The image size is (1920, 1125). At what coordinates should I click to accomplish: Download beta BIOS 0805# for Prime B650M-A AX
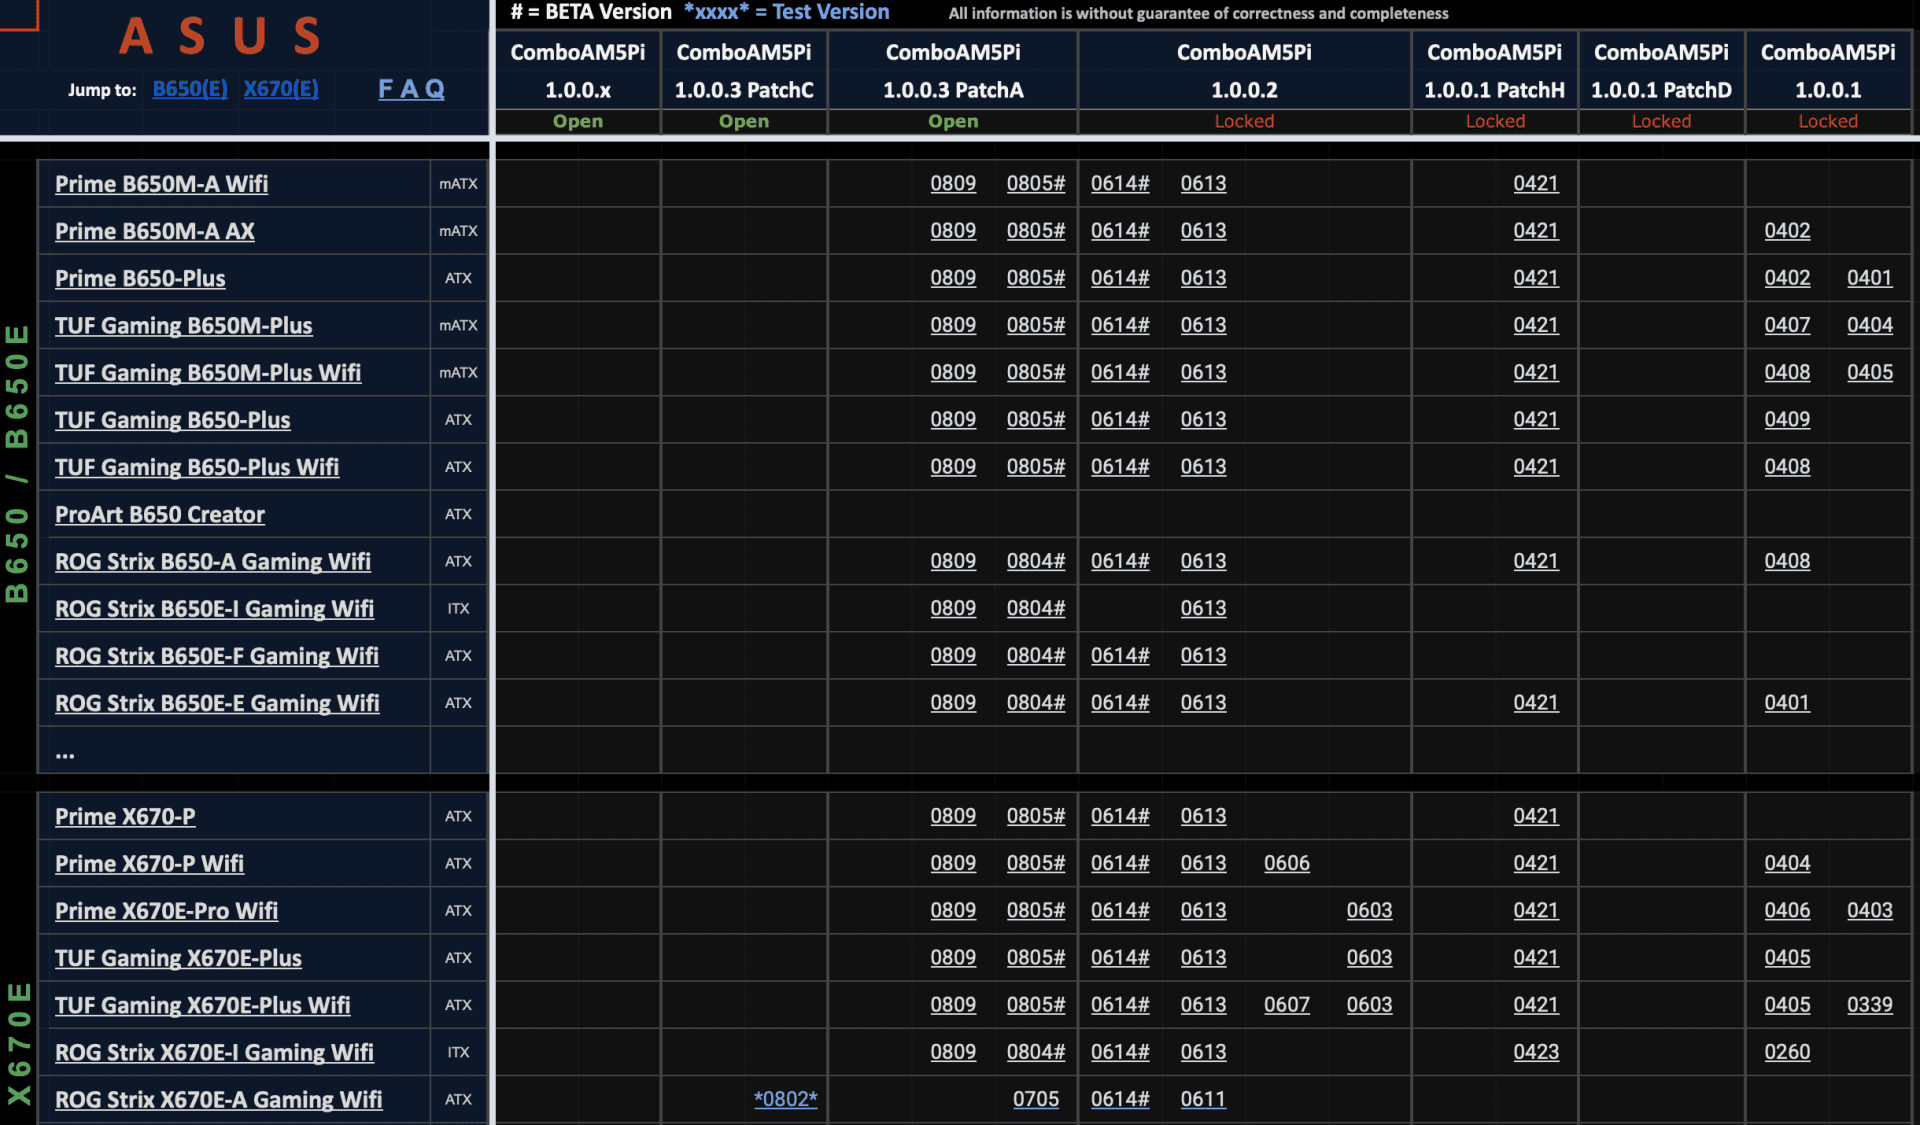tap(1036, 230)
